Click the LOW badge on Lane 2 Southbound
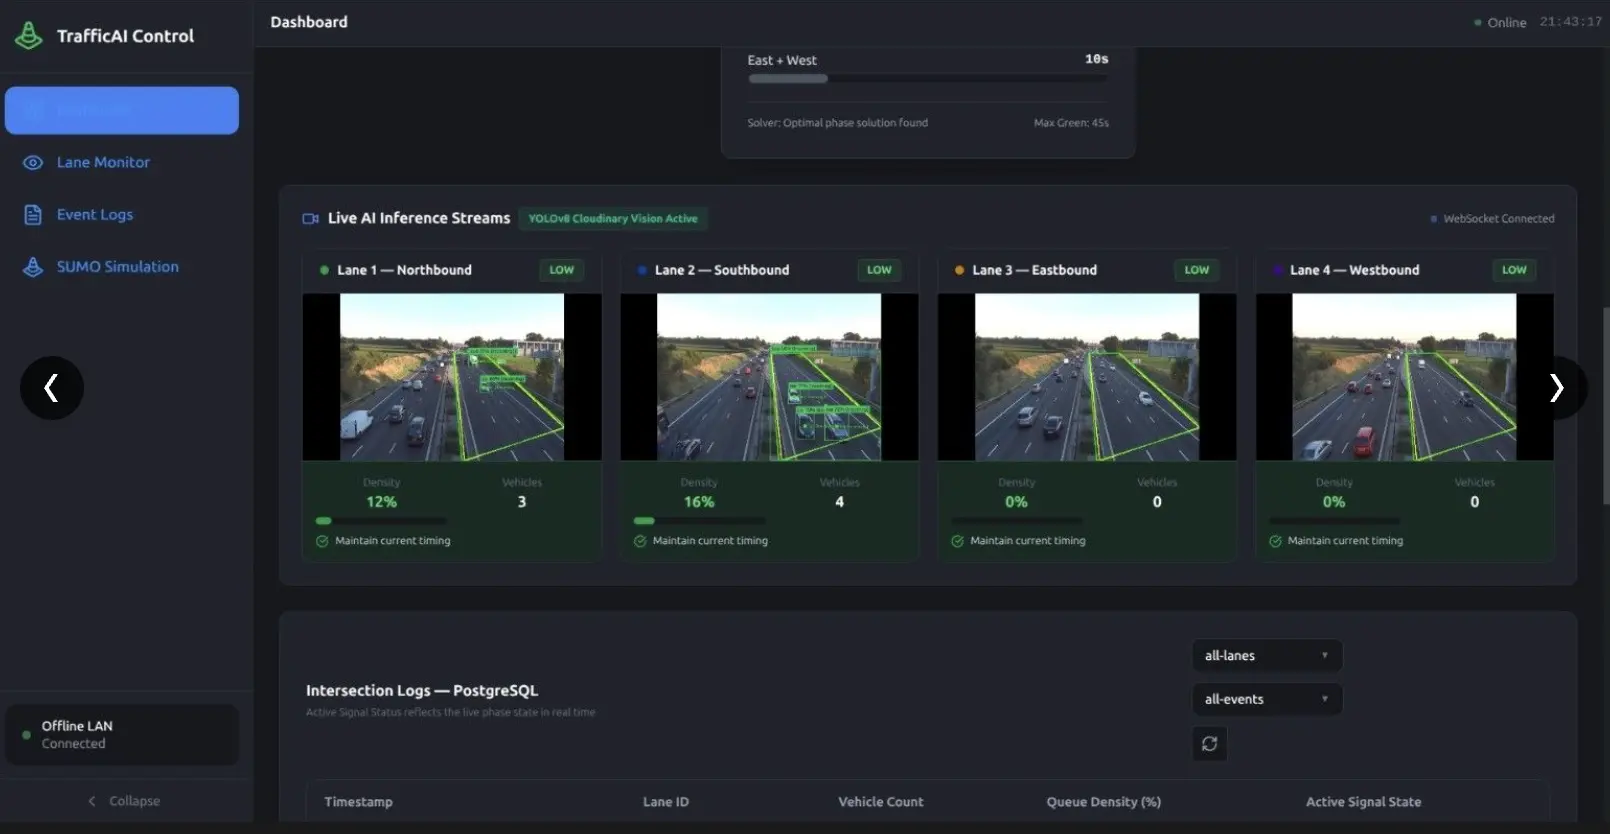Screen dimensions: 1610x834 click(879, 270)
